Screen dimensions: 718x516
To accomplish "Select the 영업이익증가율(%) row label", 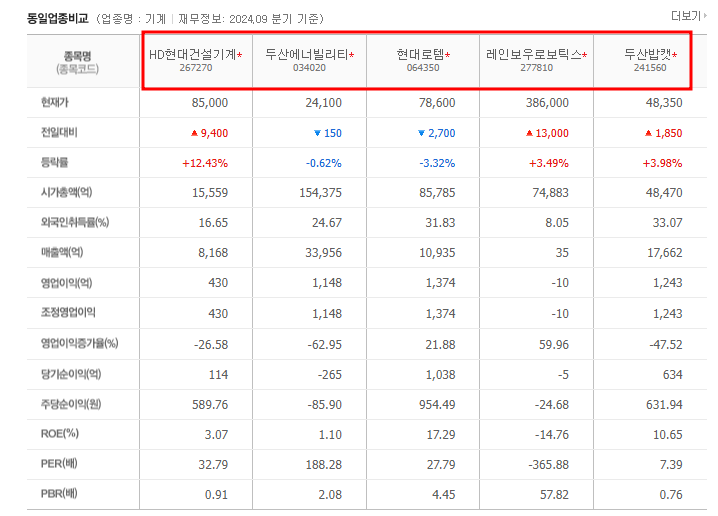I will (80, 343).
